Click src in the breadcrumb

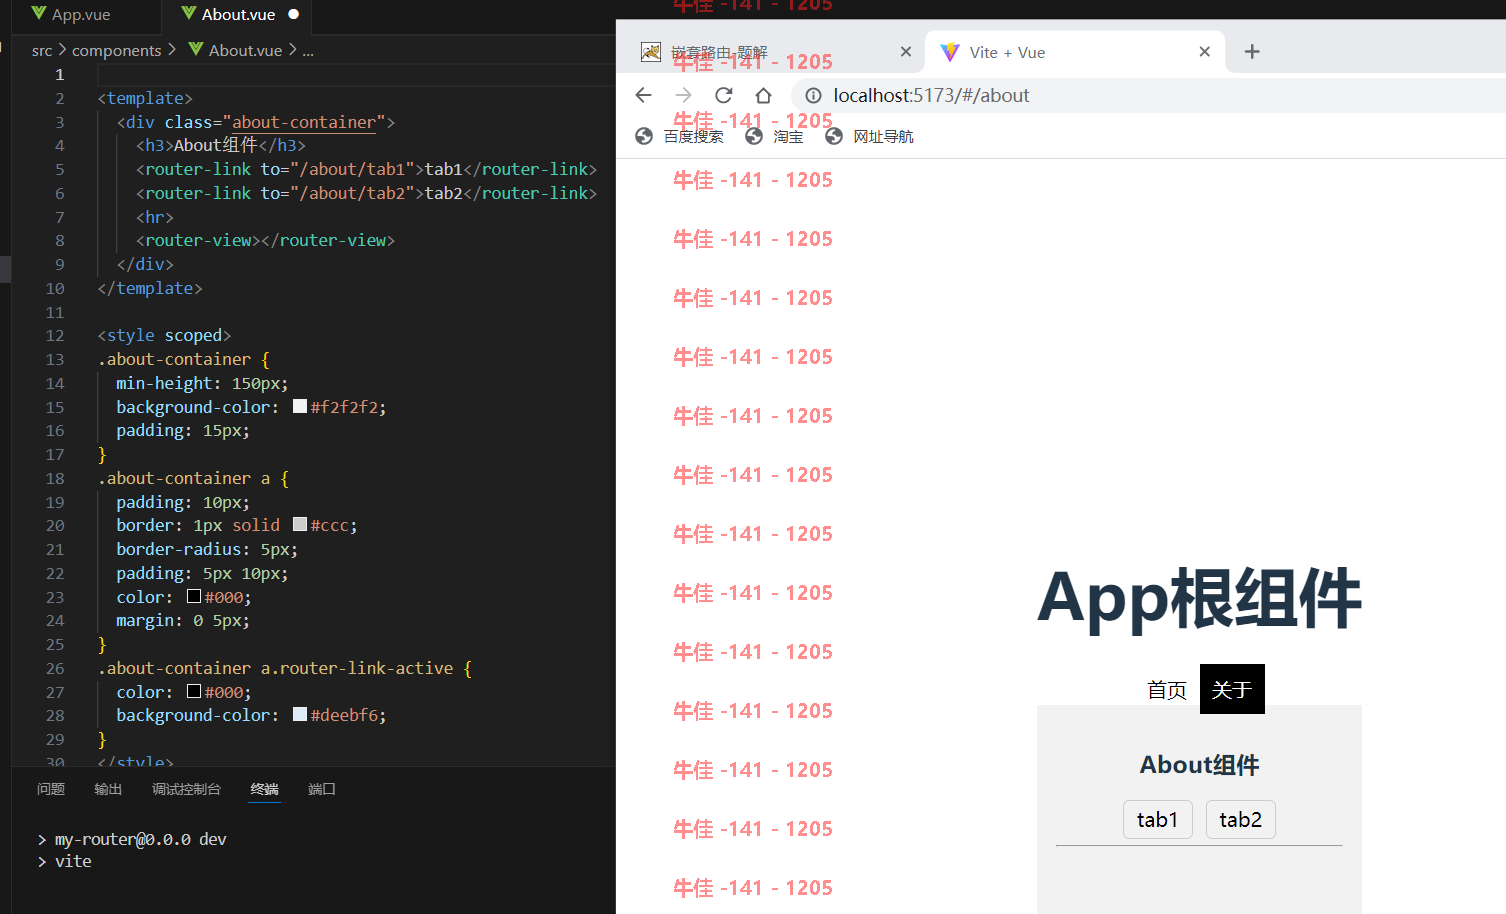click(42, 50)
